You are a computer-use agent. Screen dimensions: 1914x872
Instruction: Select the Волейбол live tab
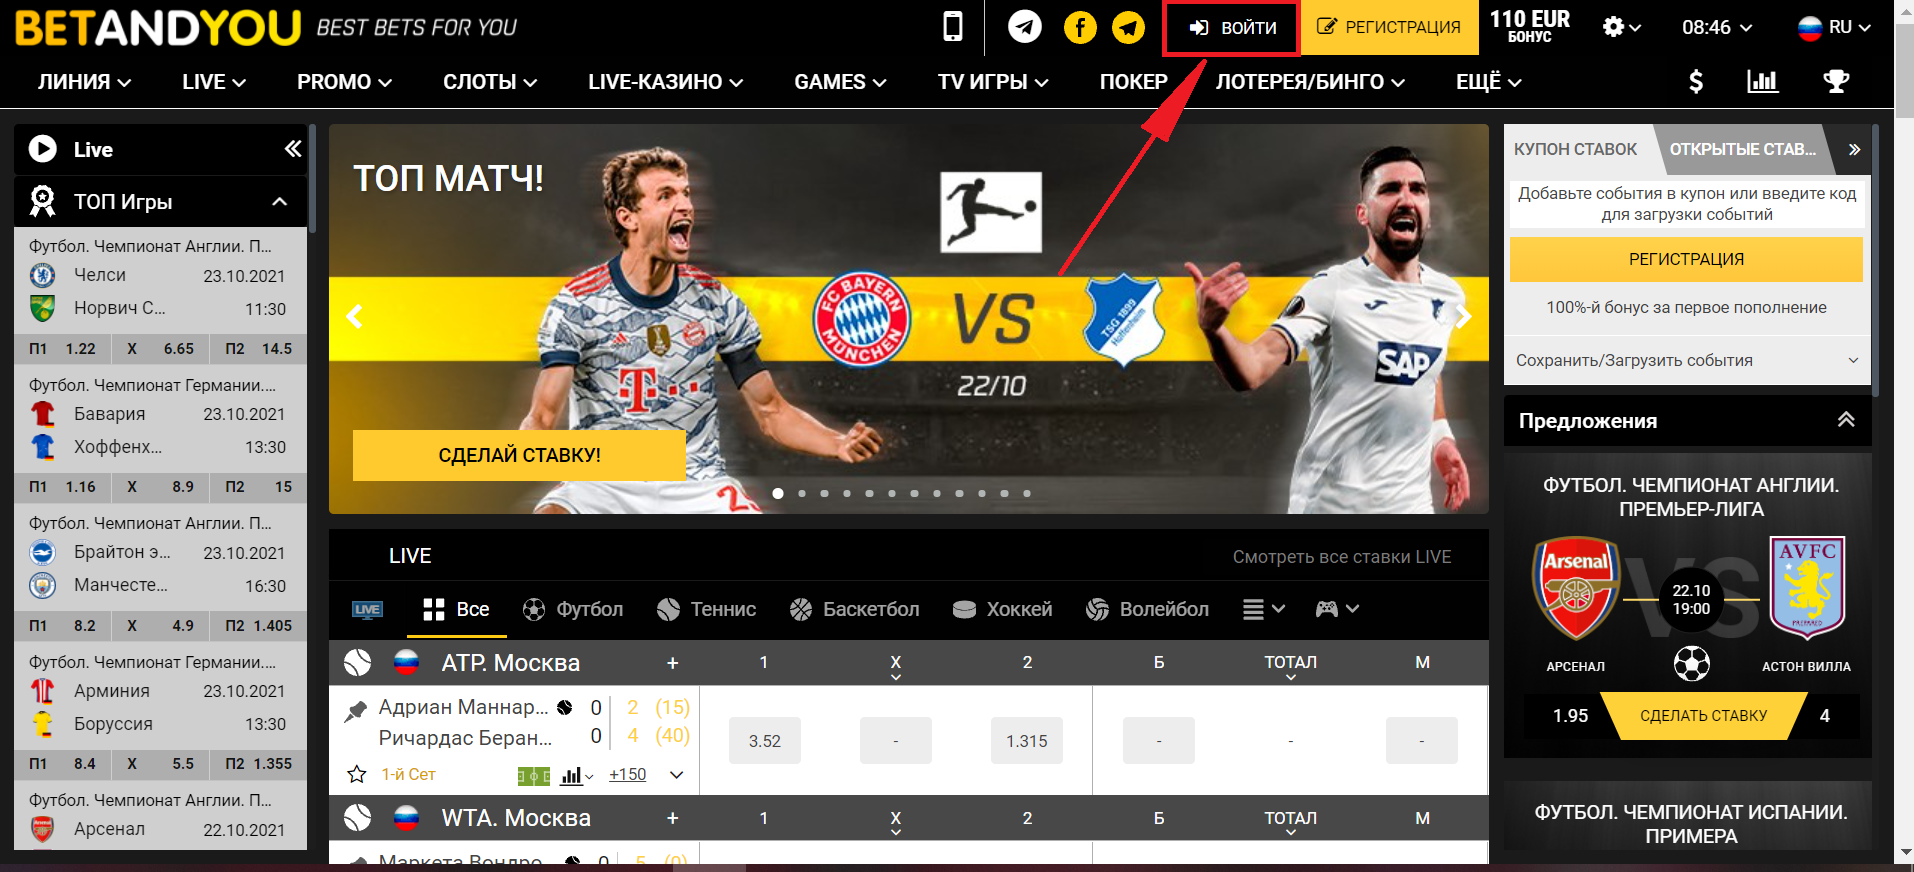click(x=1147, y=609)
